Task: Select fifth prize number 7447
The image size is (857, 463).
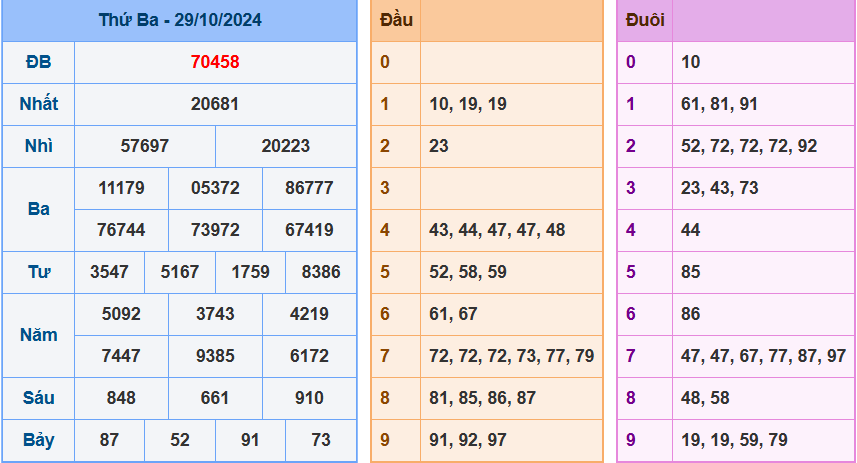Action: pyautogui.click(x=121, y=356)
